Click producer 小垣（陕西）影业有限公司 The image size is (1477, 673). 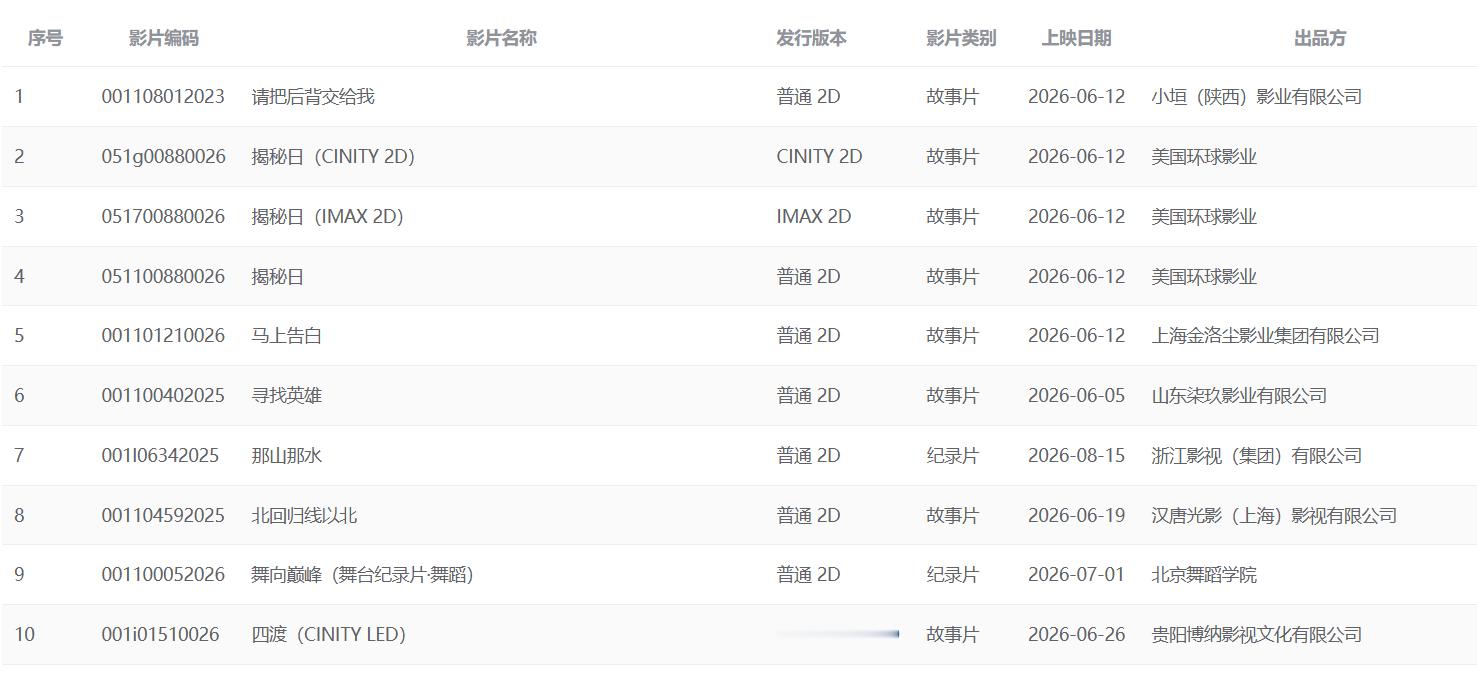coord(1256,97)
